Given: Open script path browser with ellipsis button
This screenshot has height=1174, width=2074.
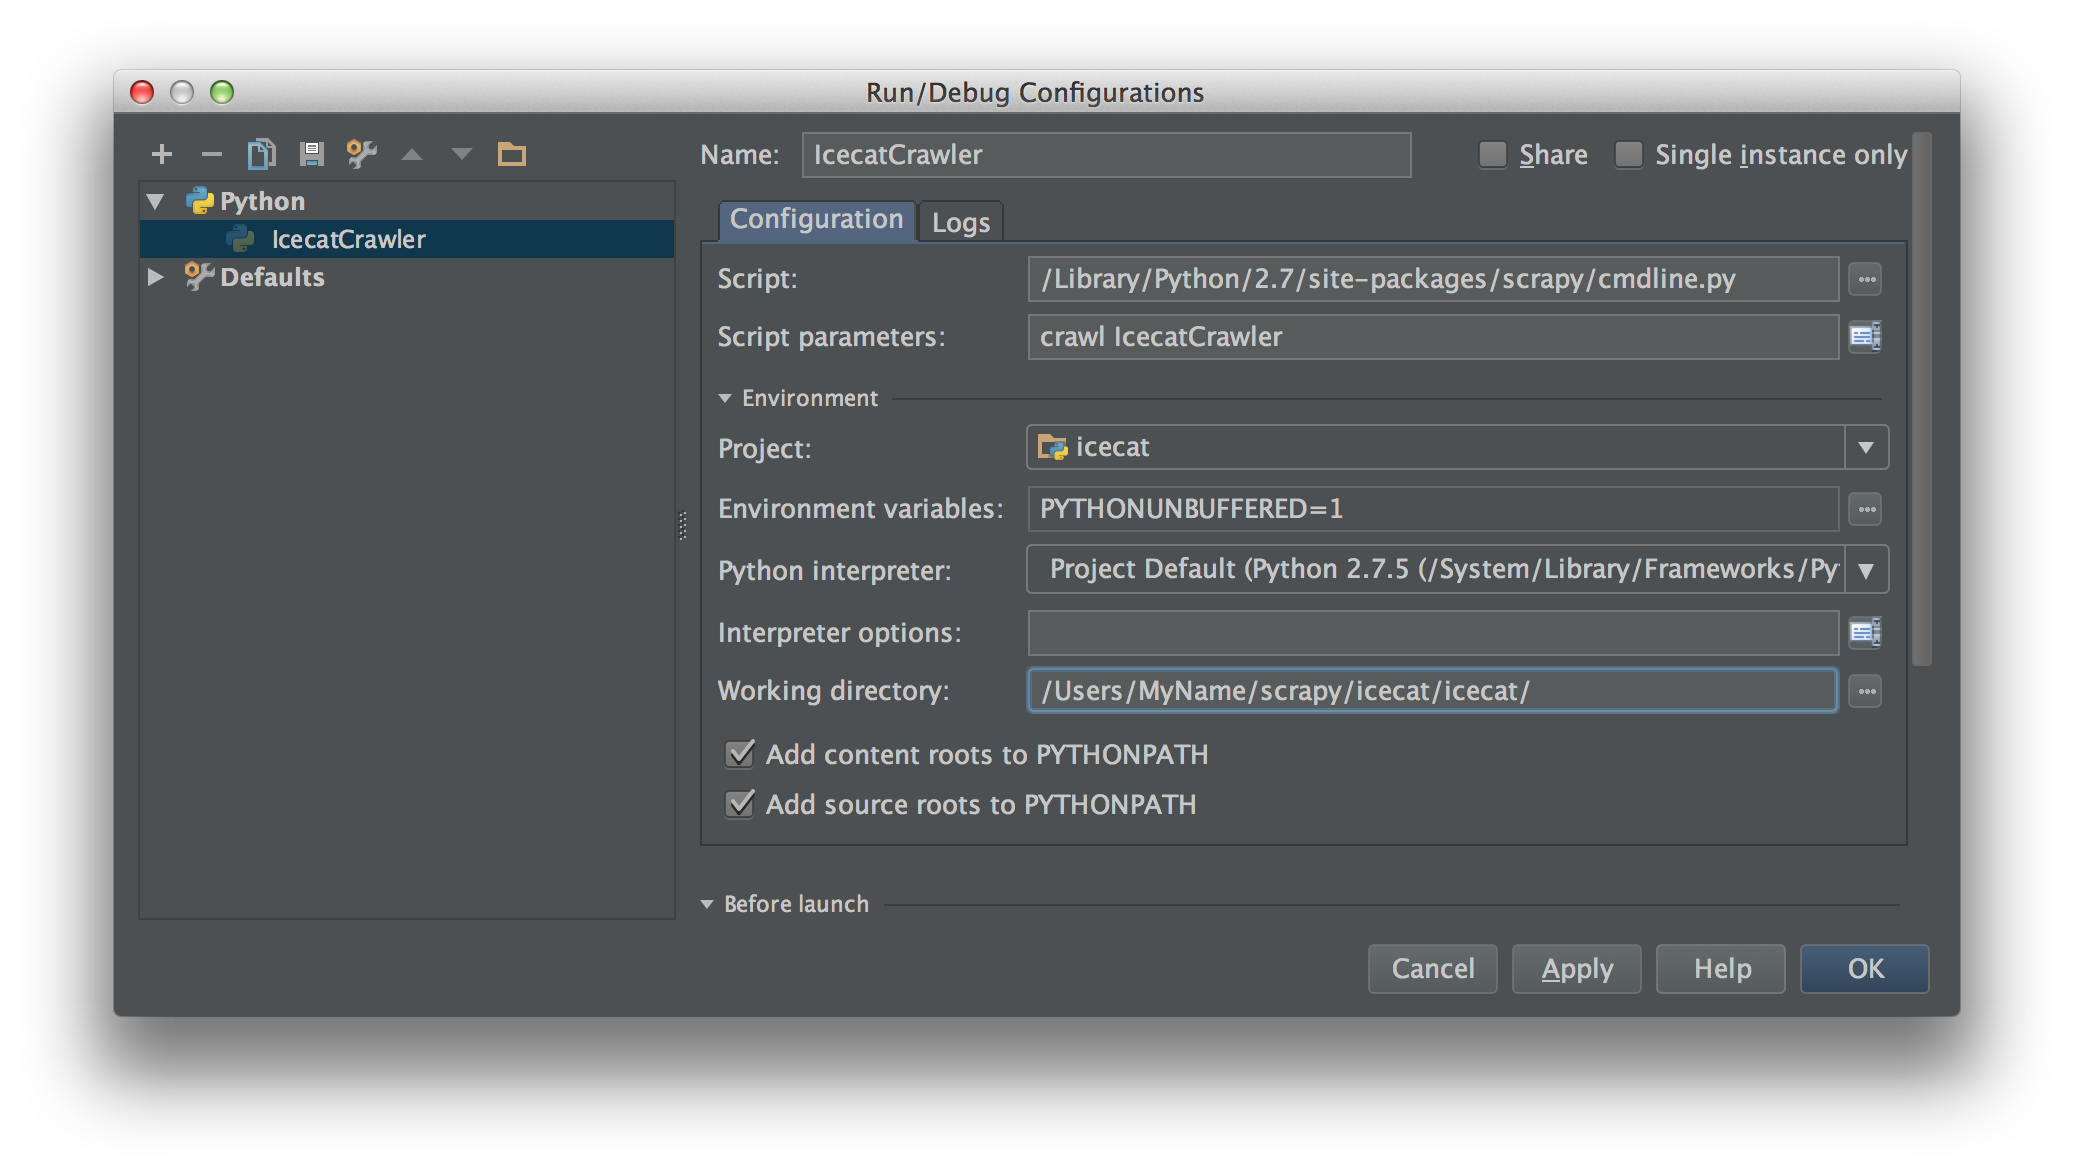Looking at the screenshot, I should 1864,279.
